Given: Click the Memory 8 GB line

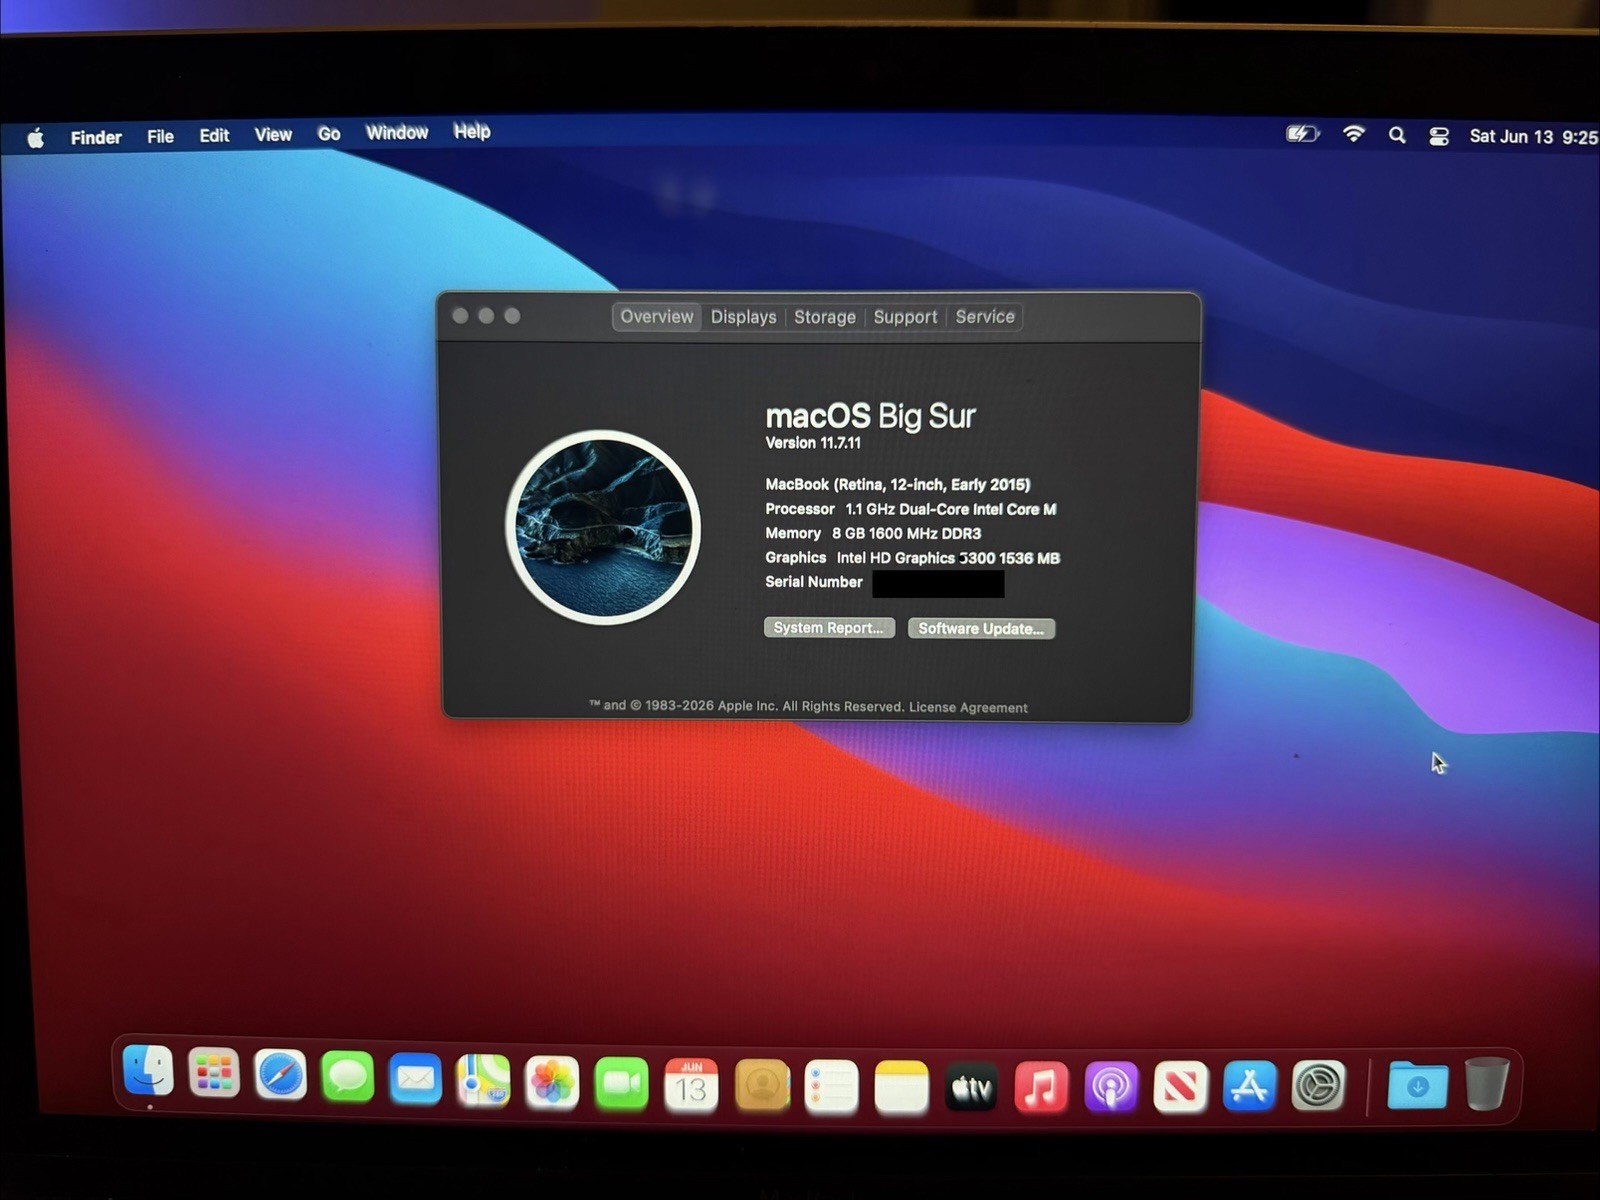Looking at the screenshot, I should 873,533.
